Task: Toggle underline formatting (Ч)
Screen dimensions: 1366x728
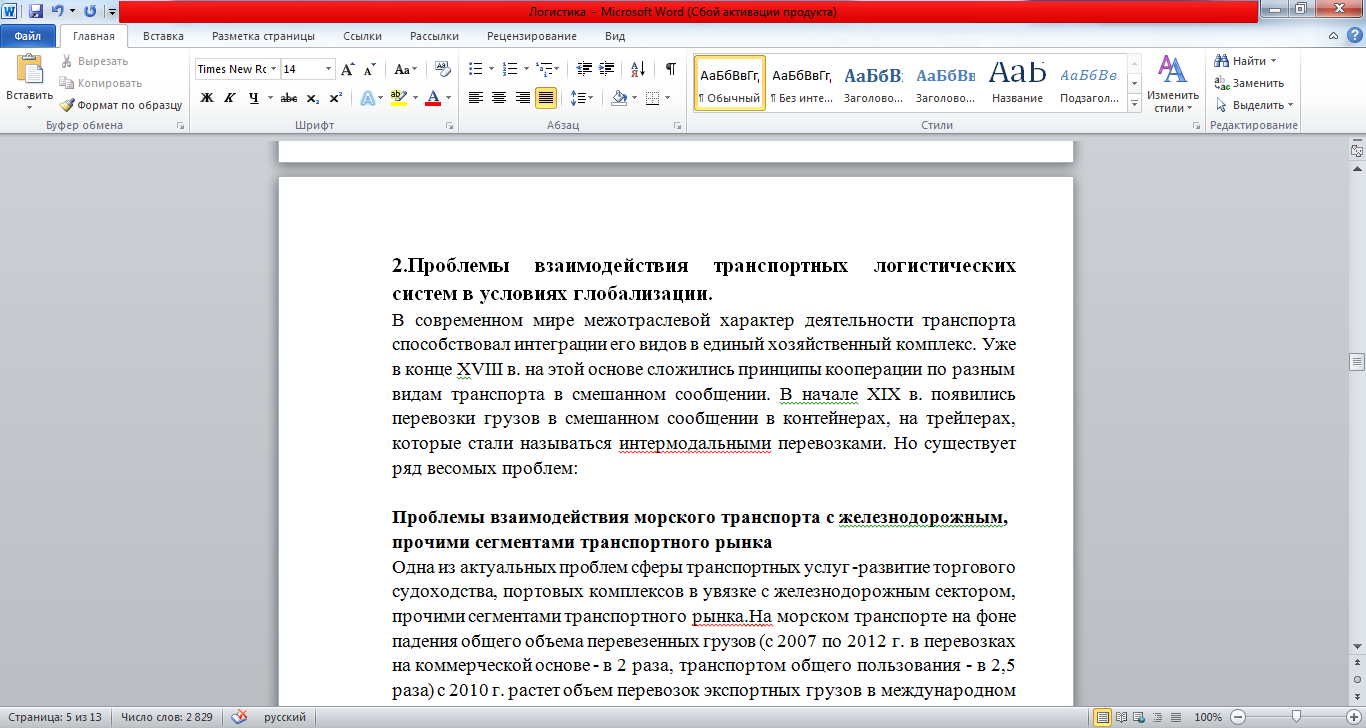Action: pyautogui.click(x=253, y=97)
